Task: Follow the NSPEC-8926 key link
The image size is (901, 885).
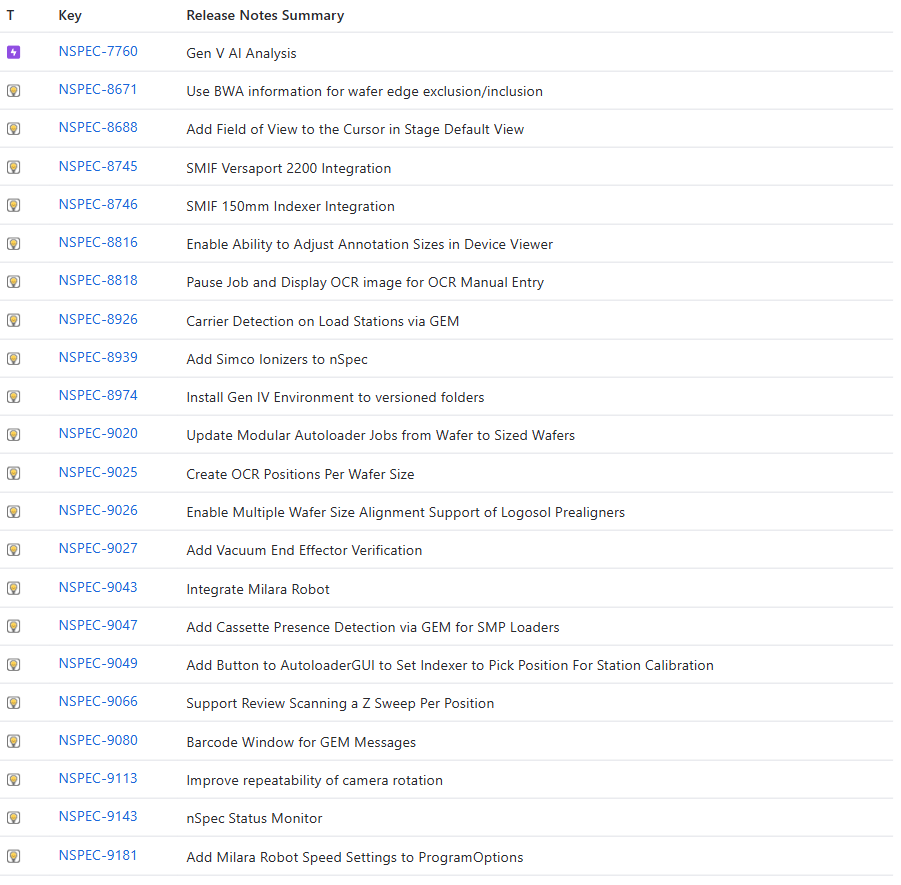Action: [x=98, y=319]
